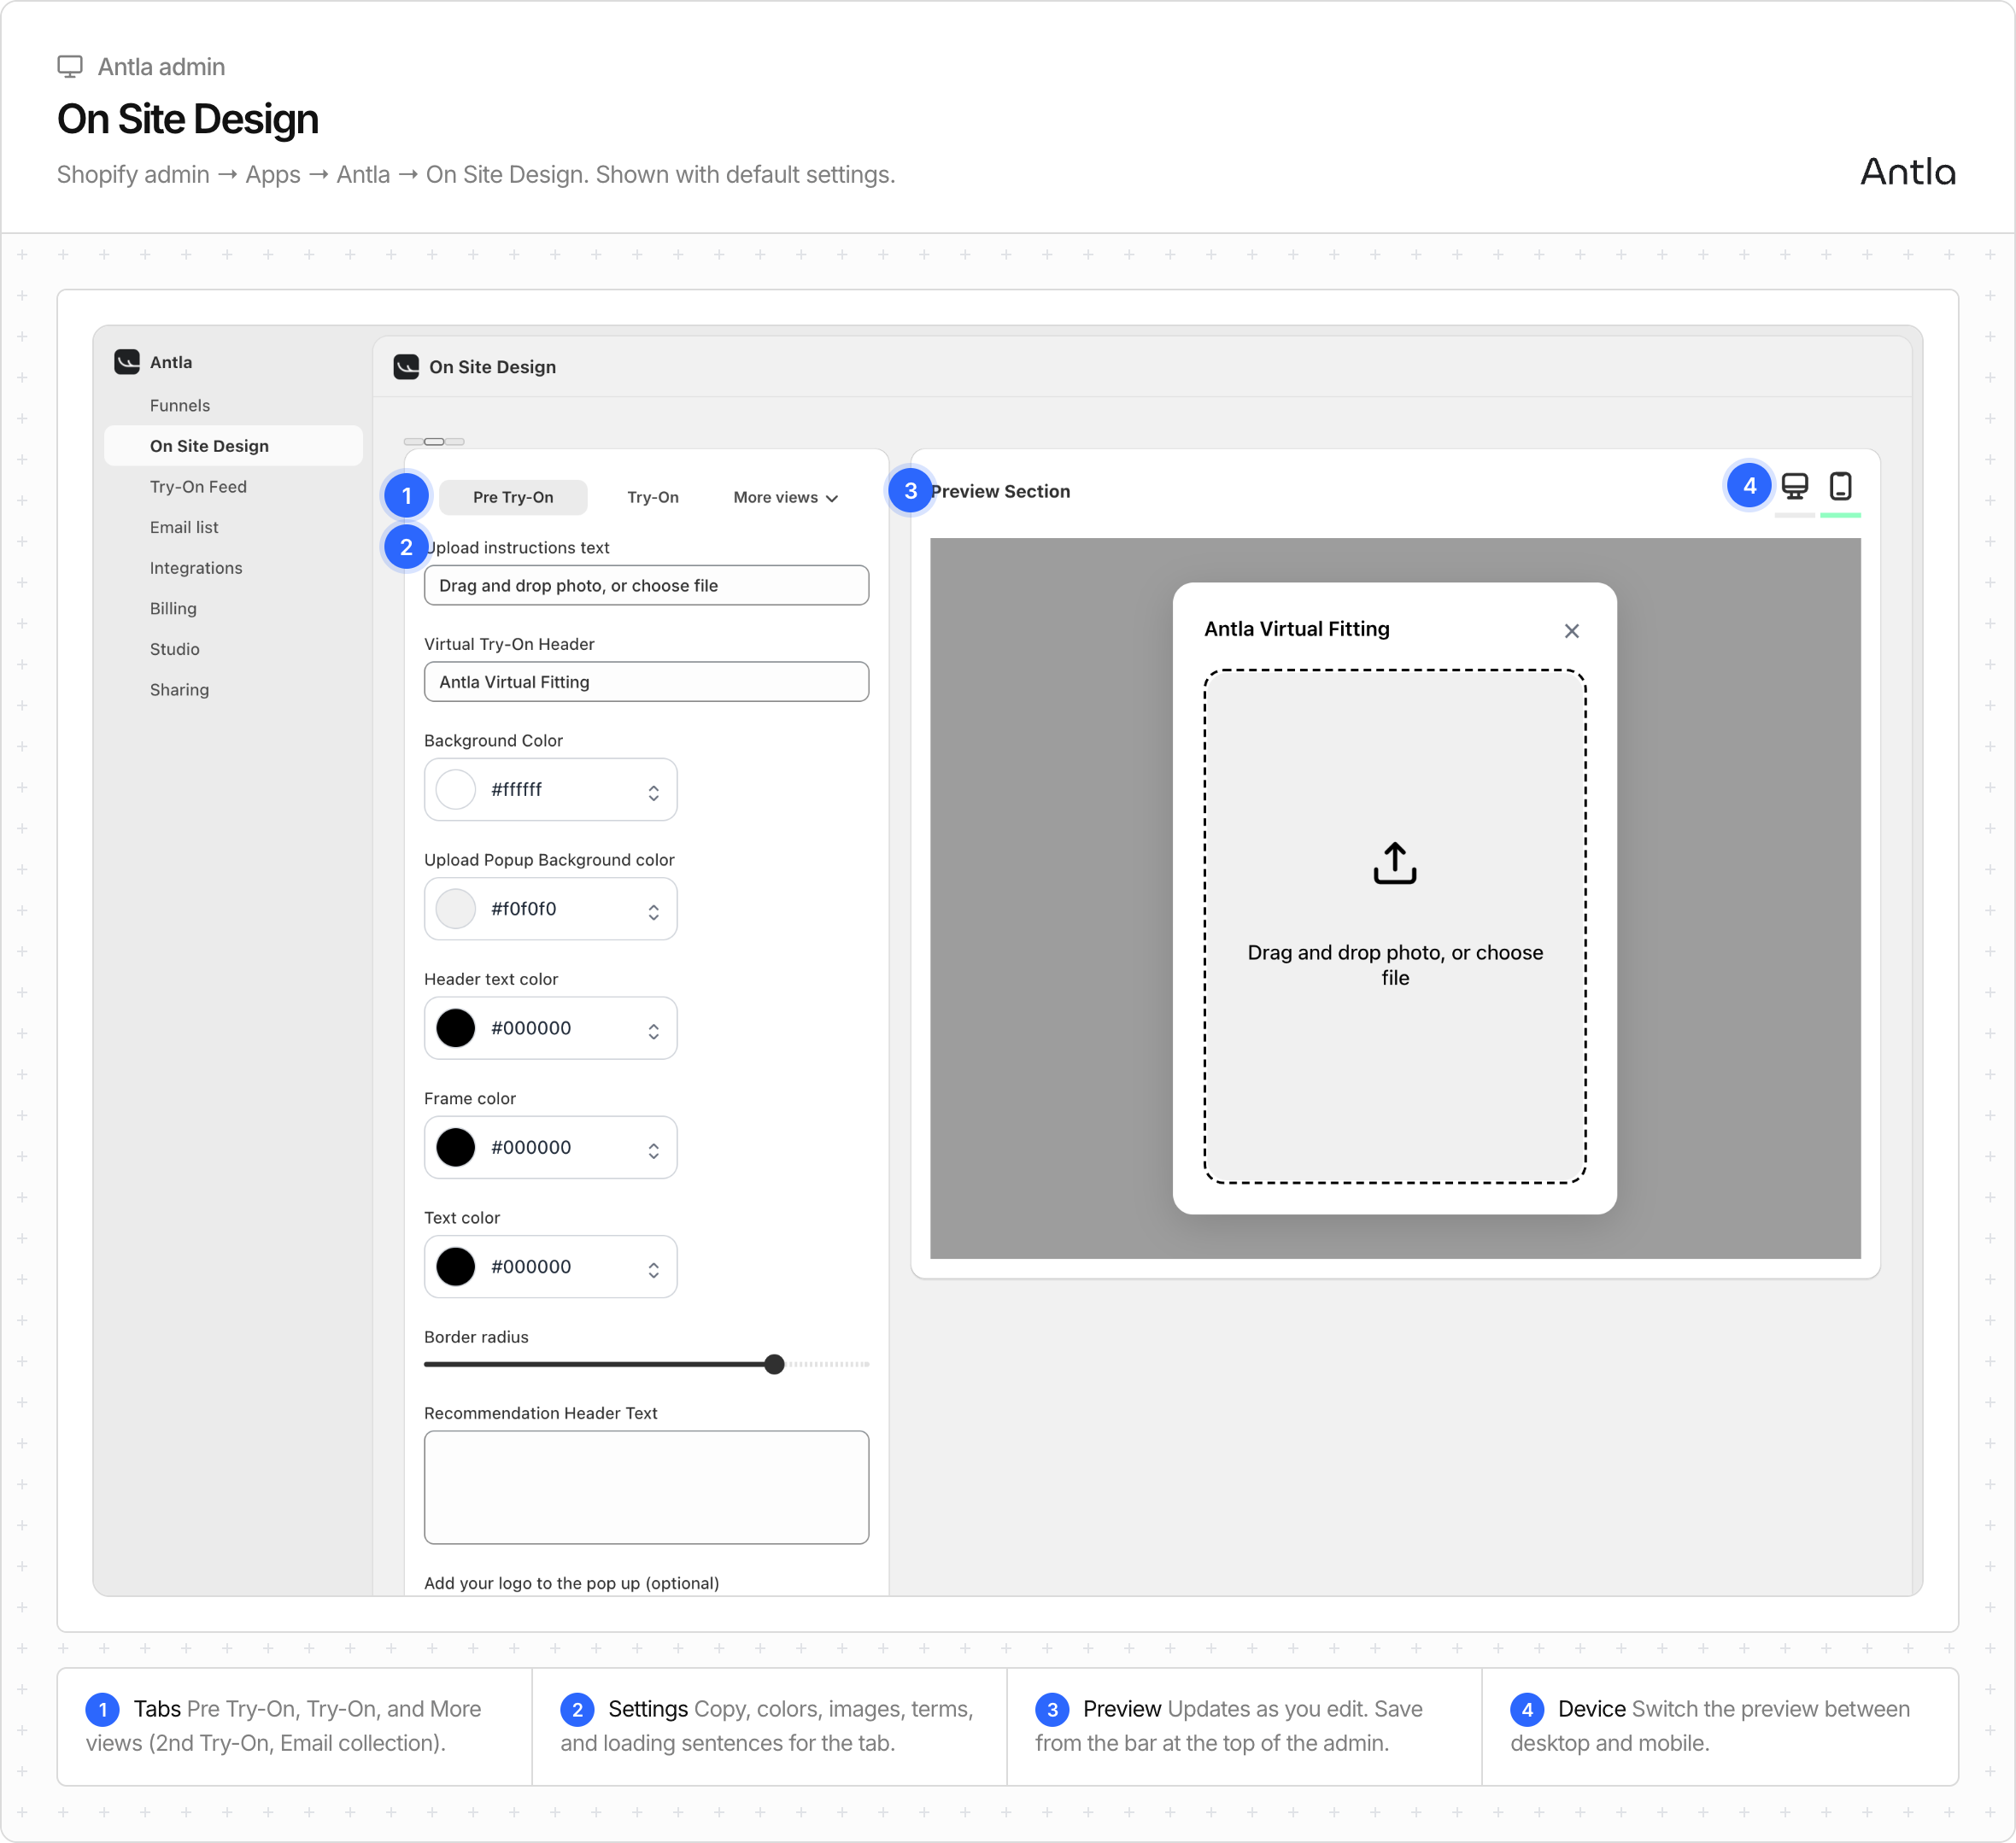The image size is (2016, 1843).
Task: Select the Pre Try-On tab
Action: [513, 497]
